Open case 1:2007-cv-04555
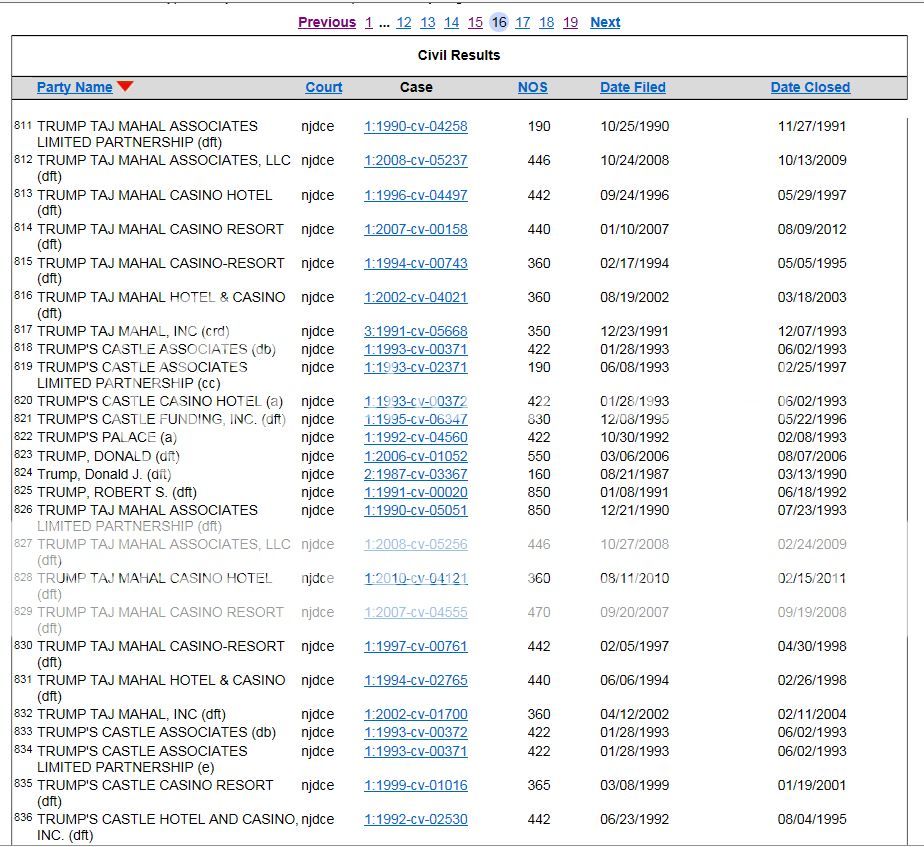This screenshot has height=847, width=924. coord(415,612)
